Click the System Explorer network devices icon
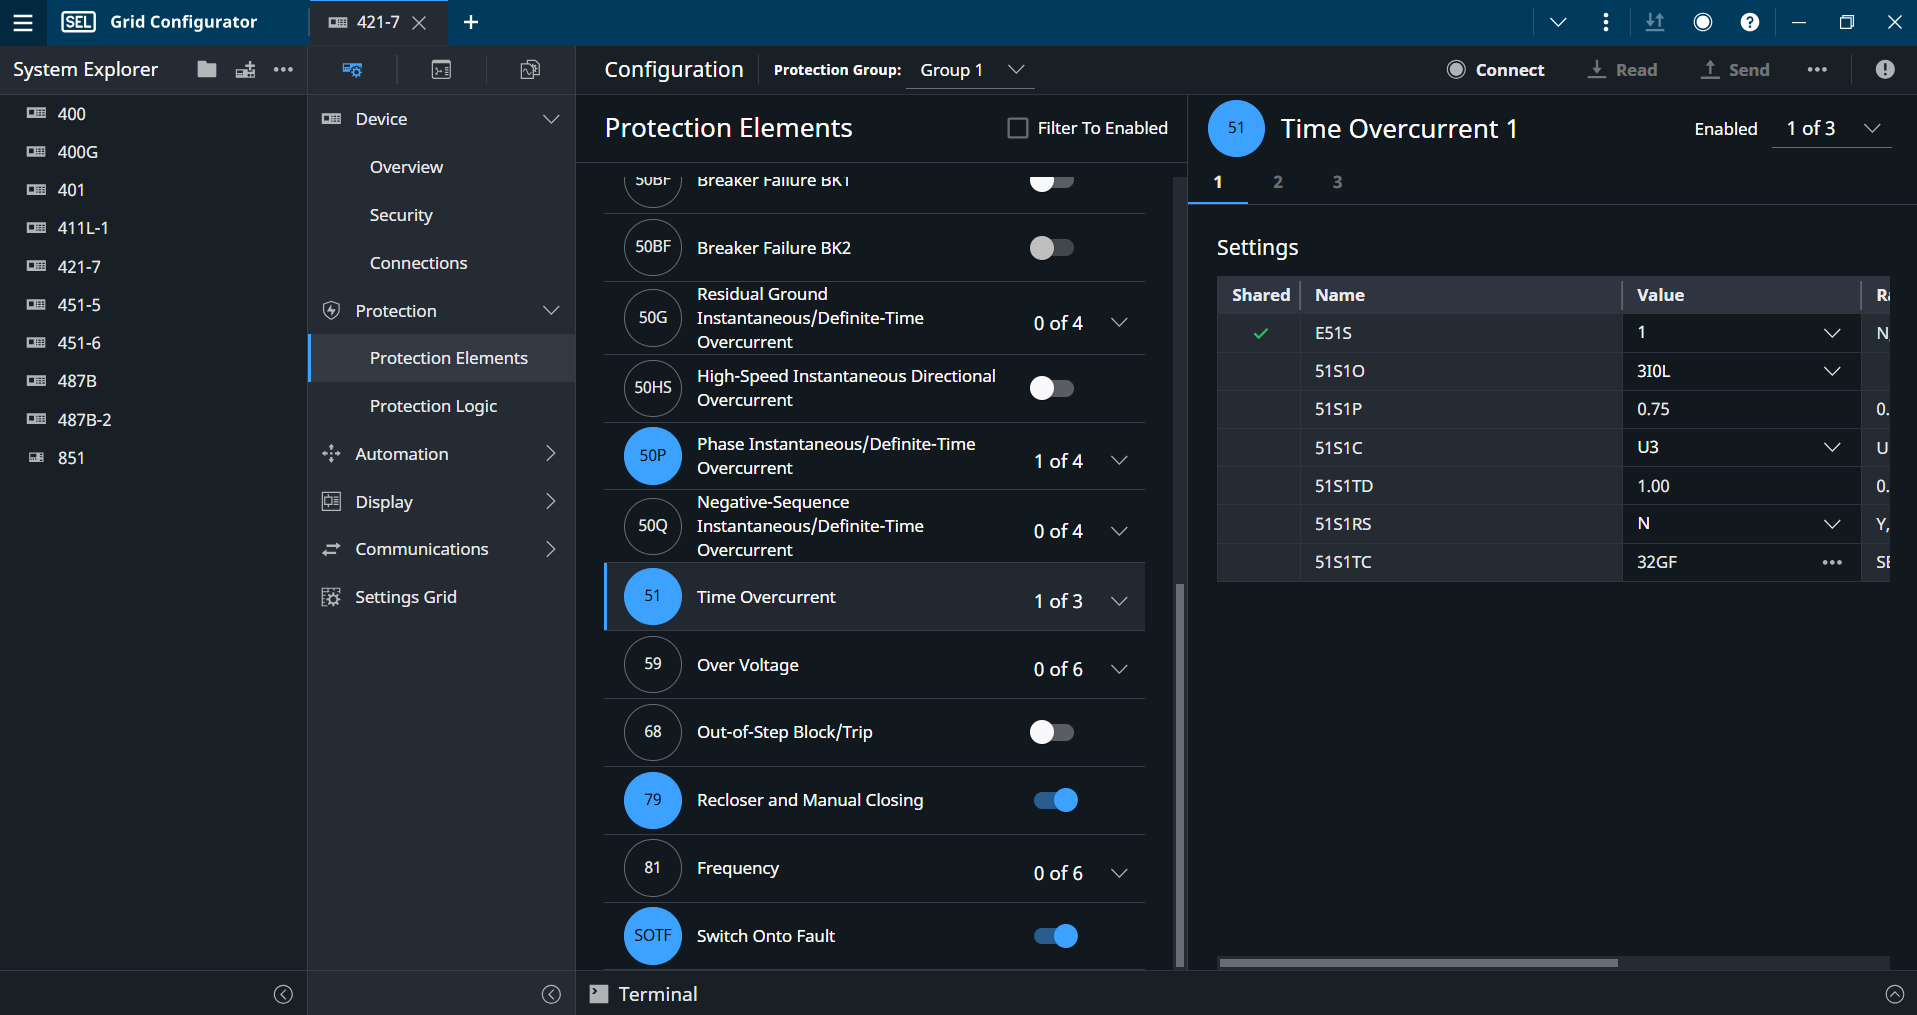 pyautogui.click(x=245, y=69)
